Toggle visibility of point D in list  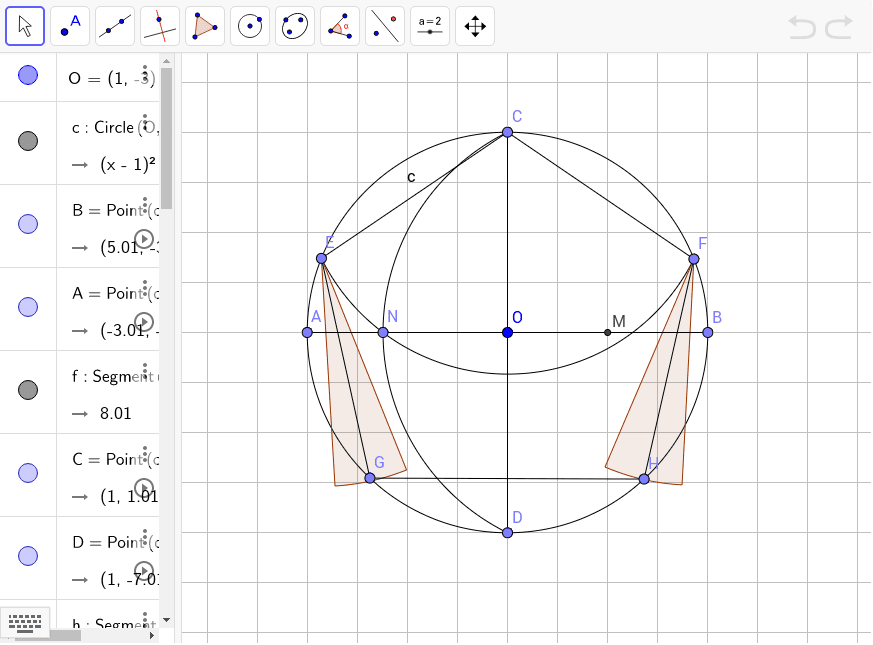[x=28, y=556]
